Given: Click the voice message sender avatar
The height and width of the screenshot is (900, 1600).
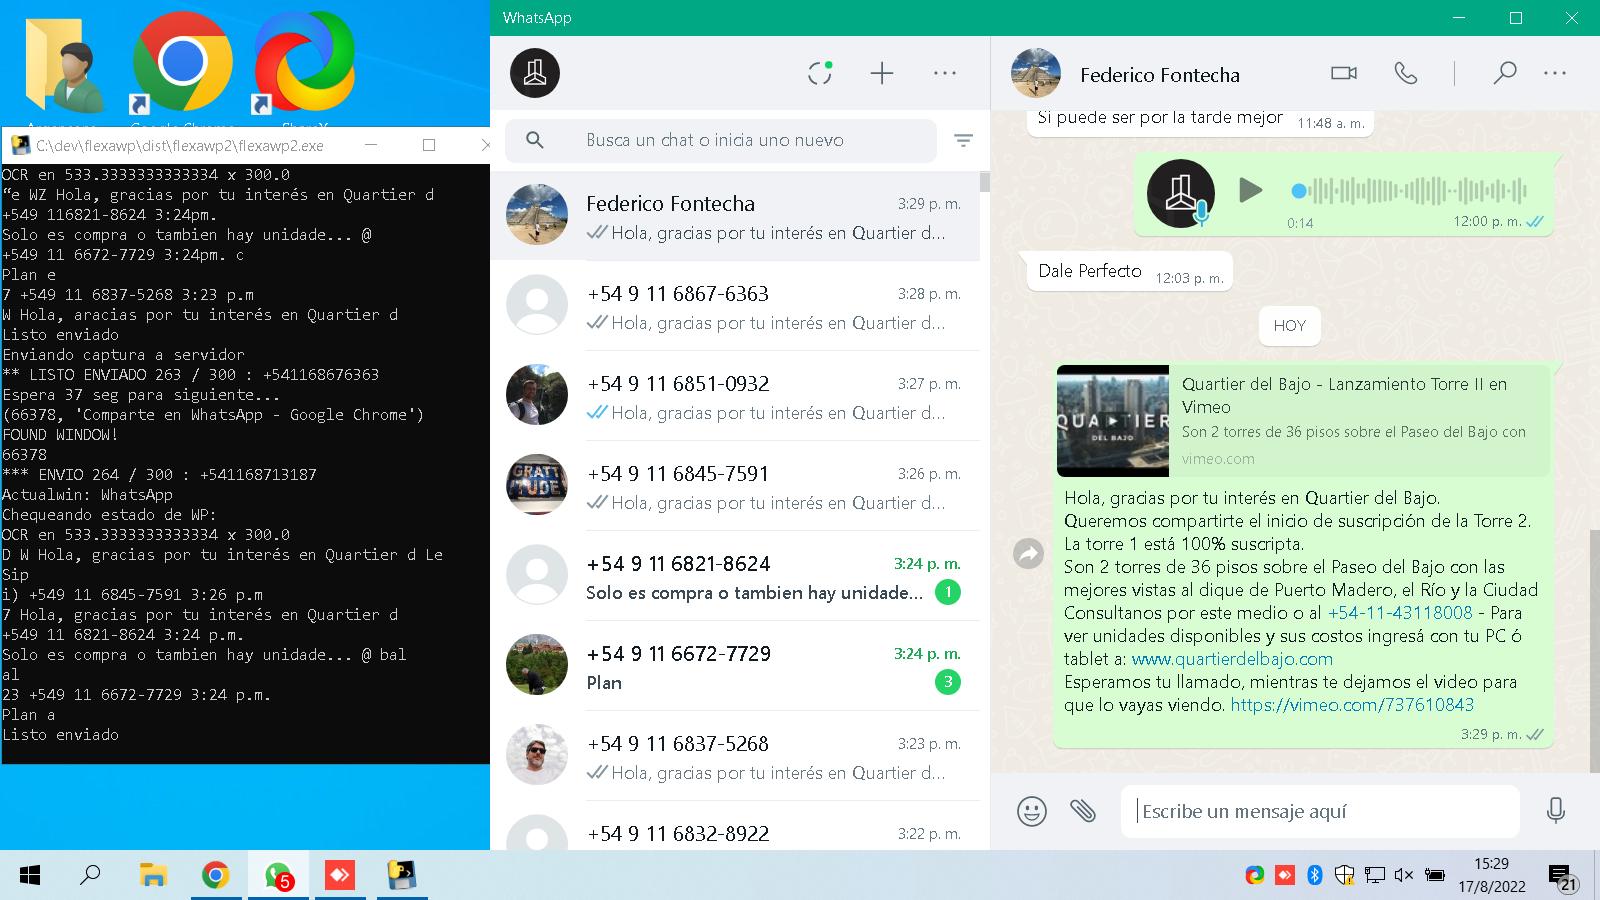Looking at the screenshot, I should pyautogui.click(x=1181, y=193).
